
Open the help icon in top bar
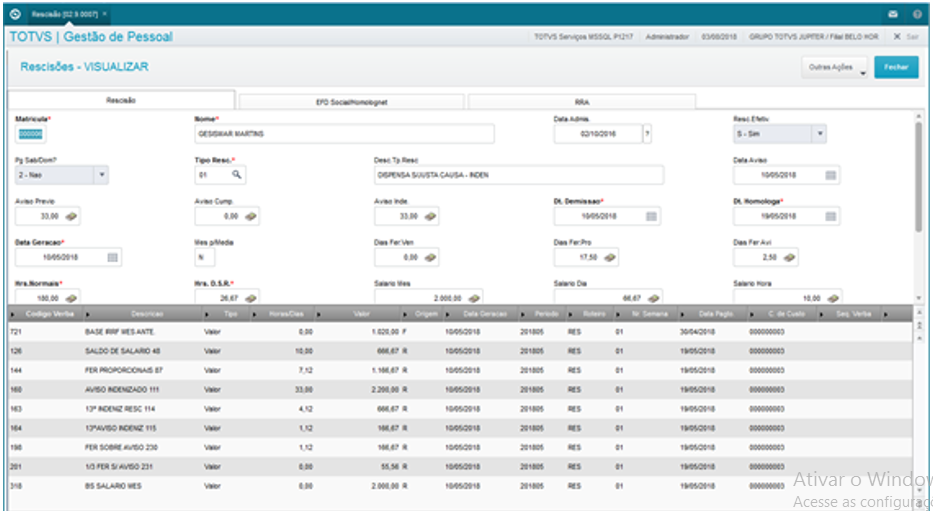click(918, 14)
